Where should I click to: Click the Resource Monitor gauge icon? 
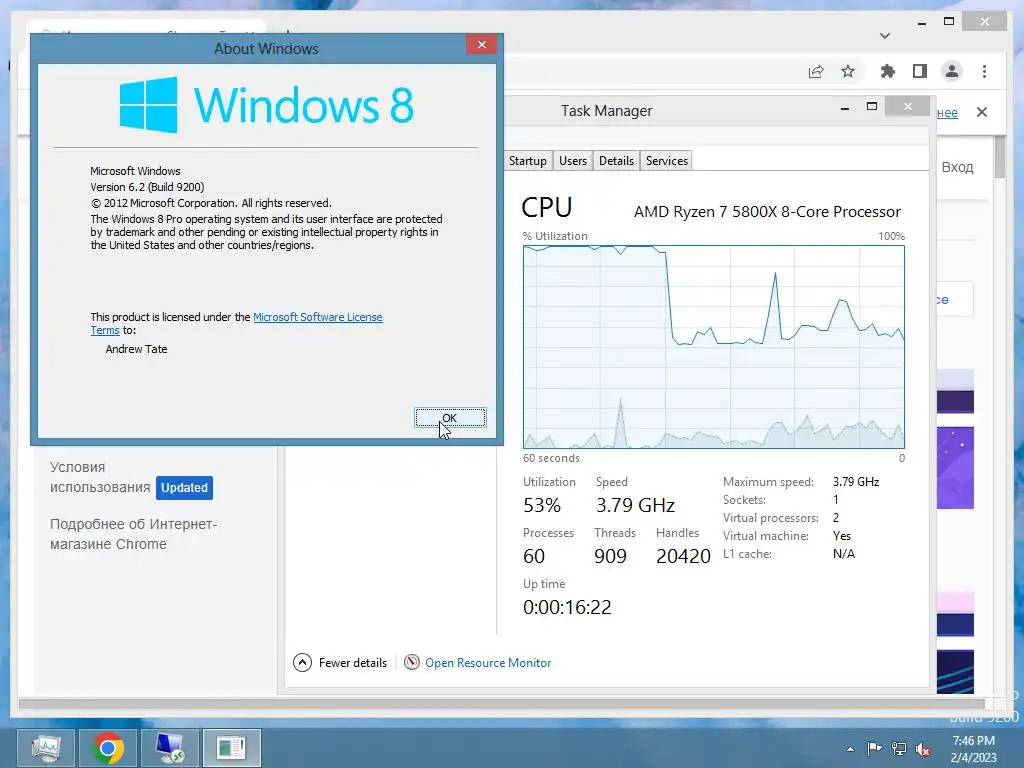411,663
